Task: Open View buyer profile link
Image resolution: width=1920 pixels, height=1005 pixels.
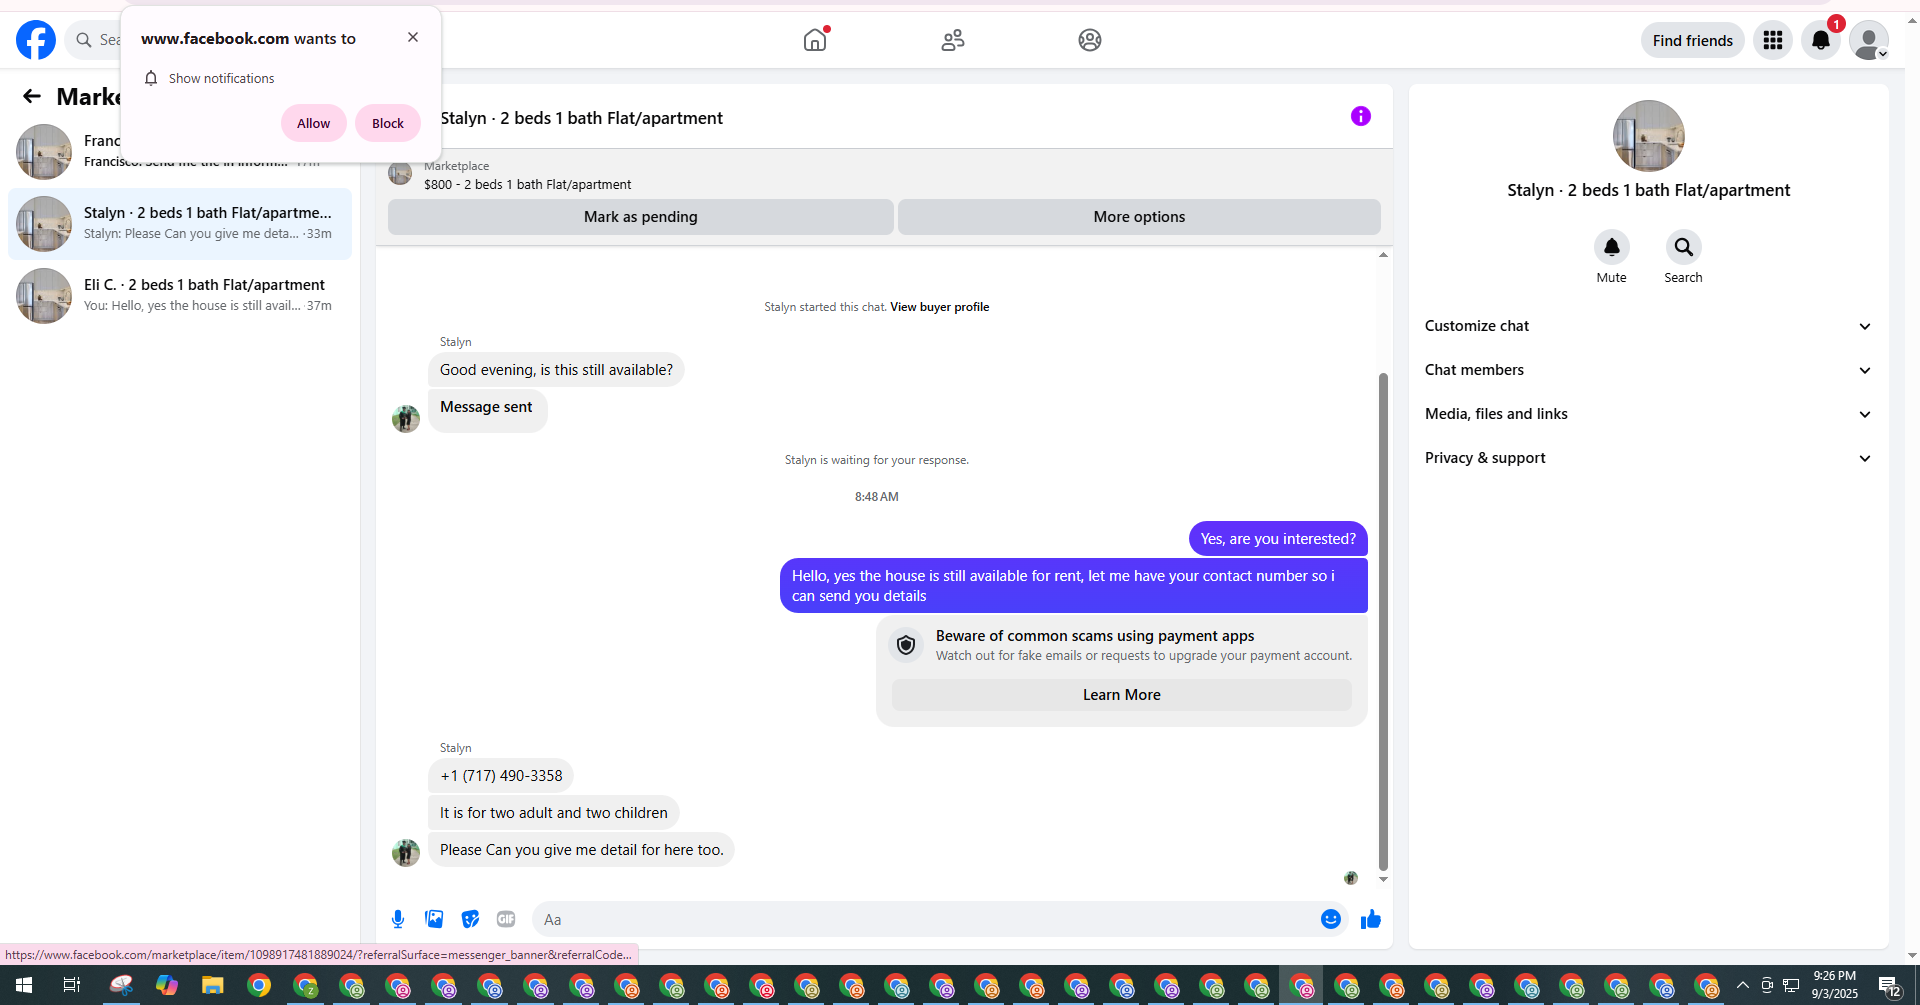Action: (x=940, y=307)
